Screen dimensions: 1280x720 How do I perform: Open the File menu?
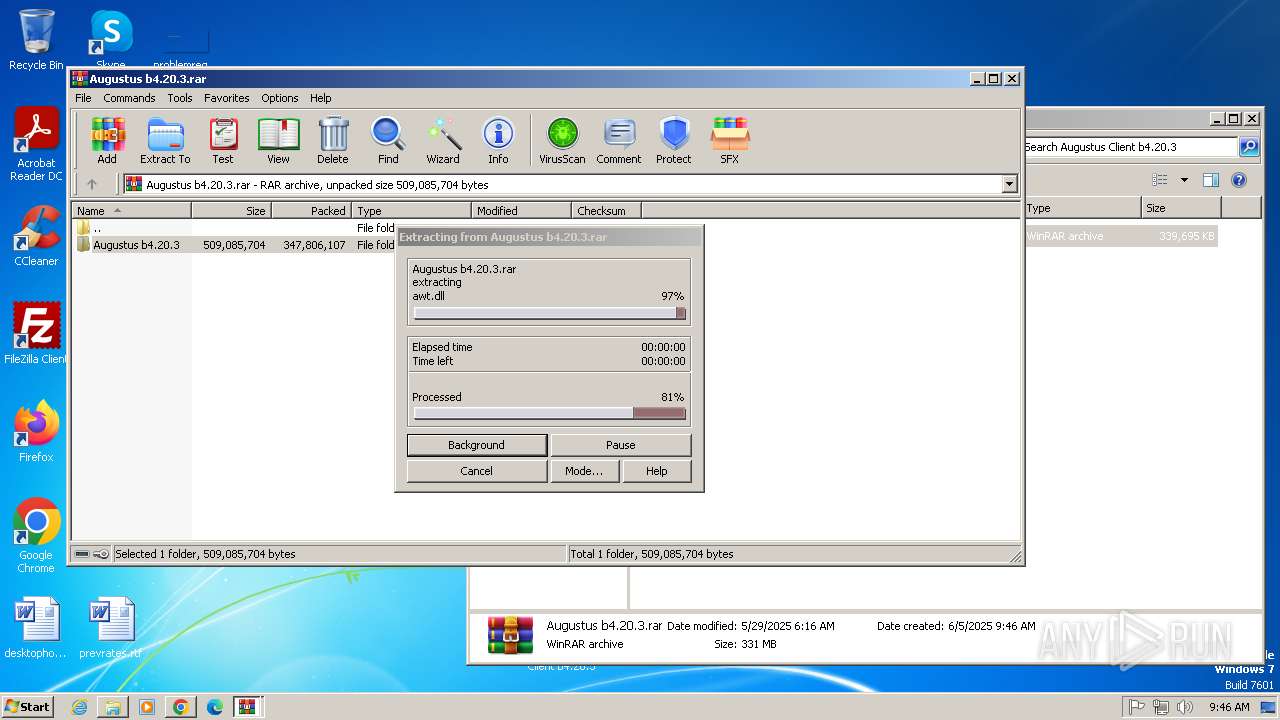pyautogui.click(x=83, y=98)
